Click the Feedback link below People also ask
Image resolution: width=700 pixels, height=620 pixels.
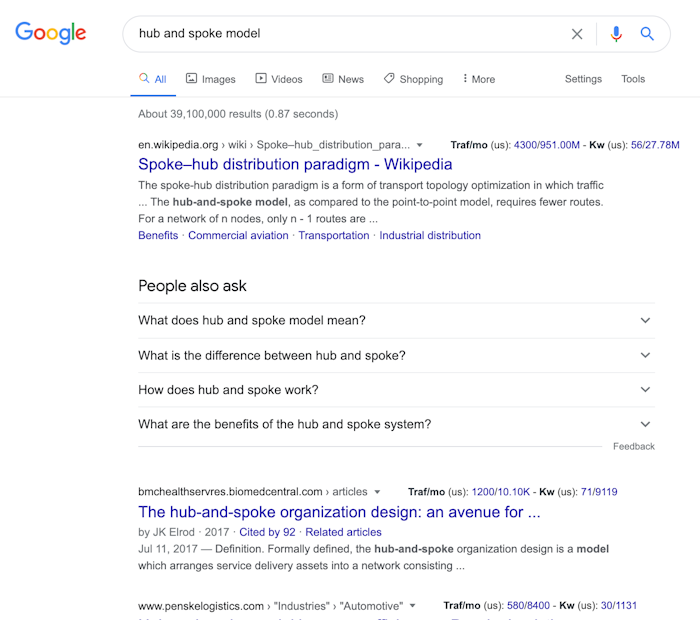tap(634, 447)
